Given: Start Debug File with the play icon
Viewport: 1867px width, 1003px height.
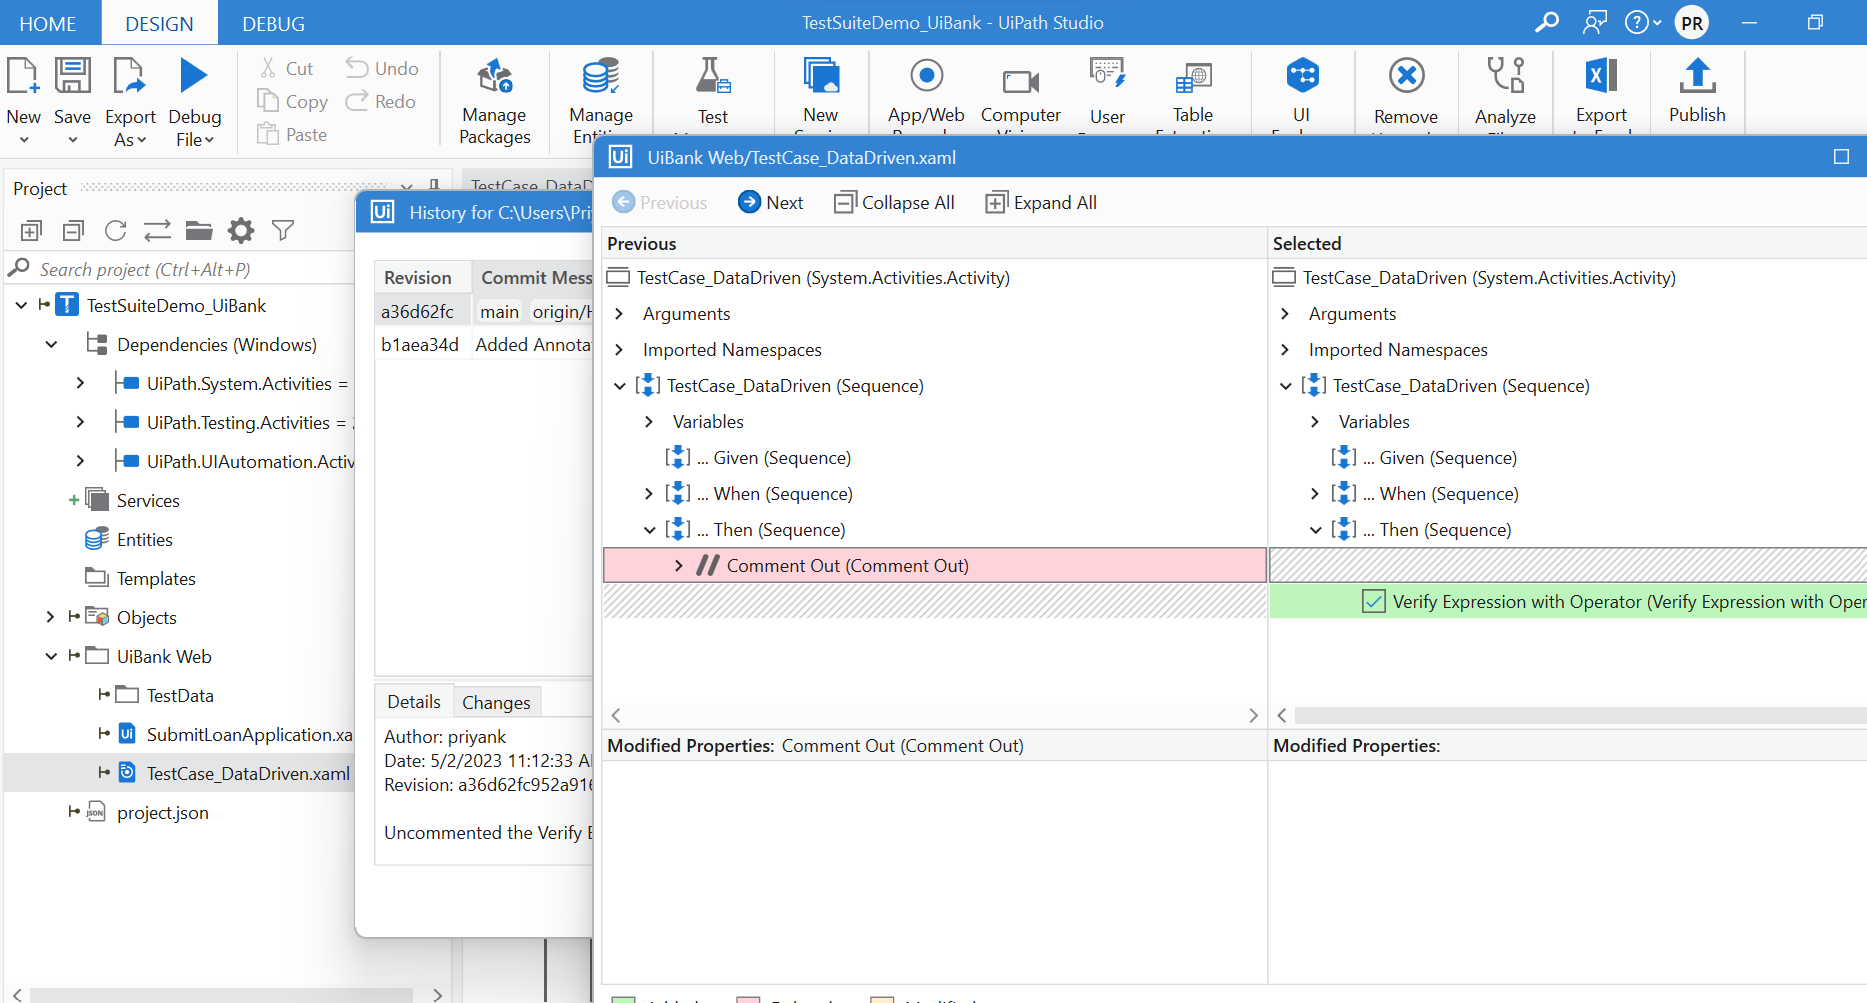Looking at the screenshot, I should pos(194,76).
